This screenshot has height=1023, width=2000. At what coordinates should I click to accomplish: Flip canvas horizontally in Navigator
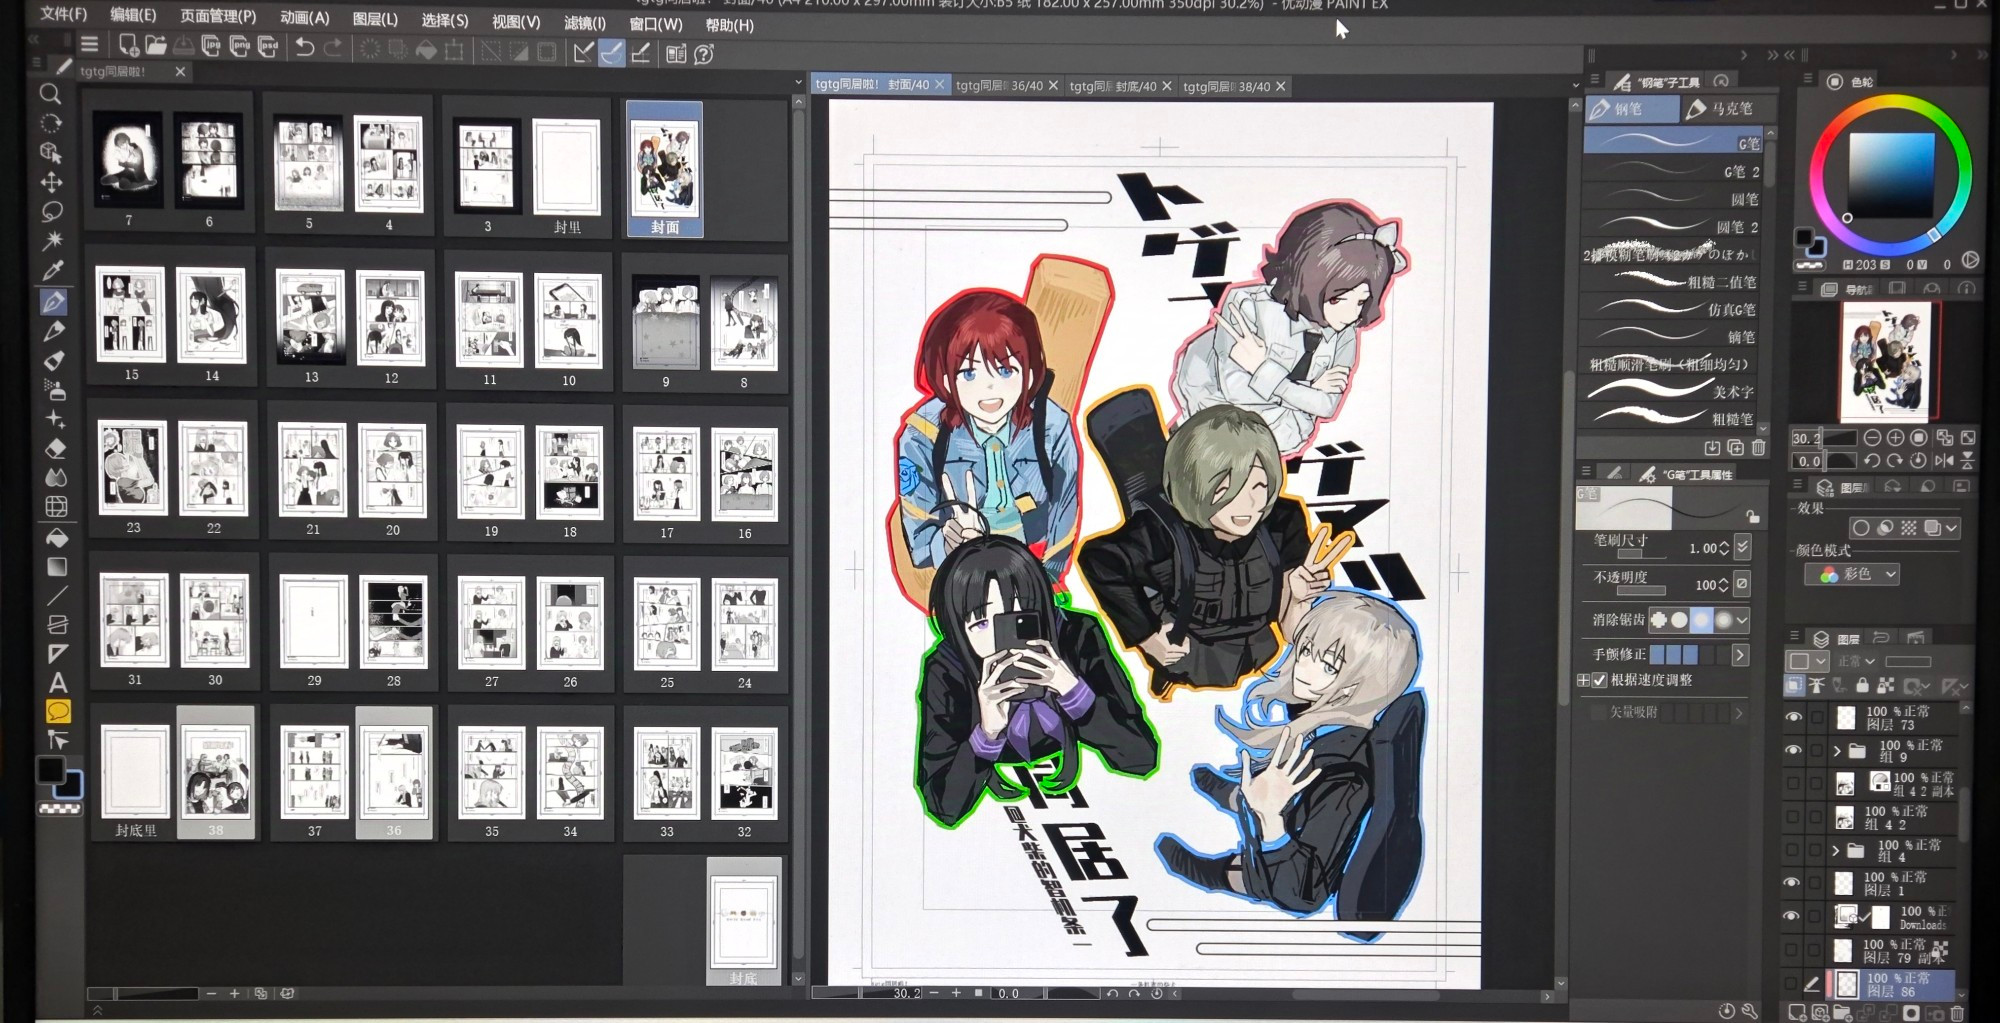pos(1943,461)
